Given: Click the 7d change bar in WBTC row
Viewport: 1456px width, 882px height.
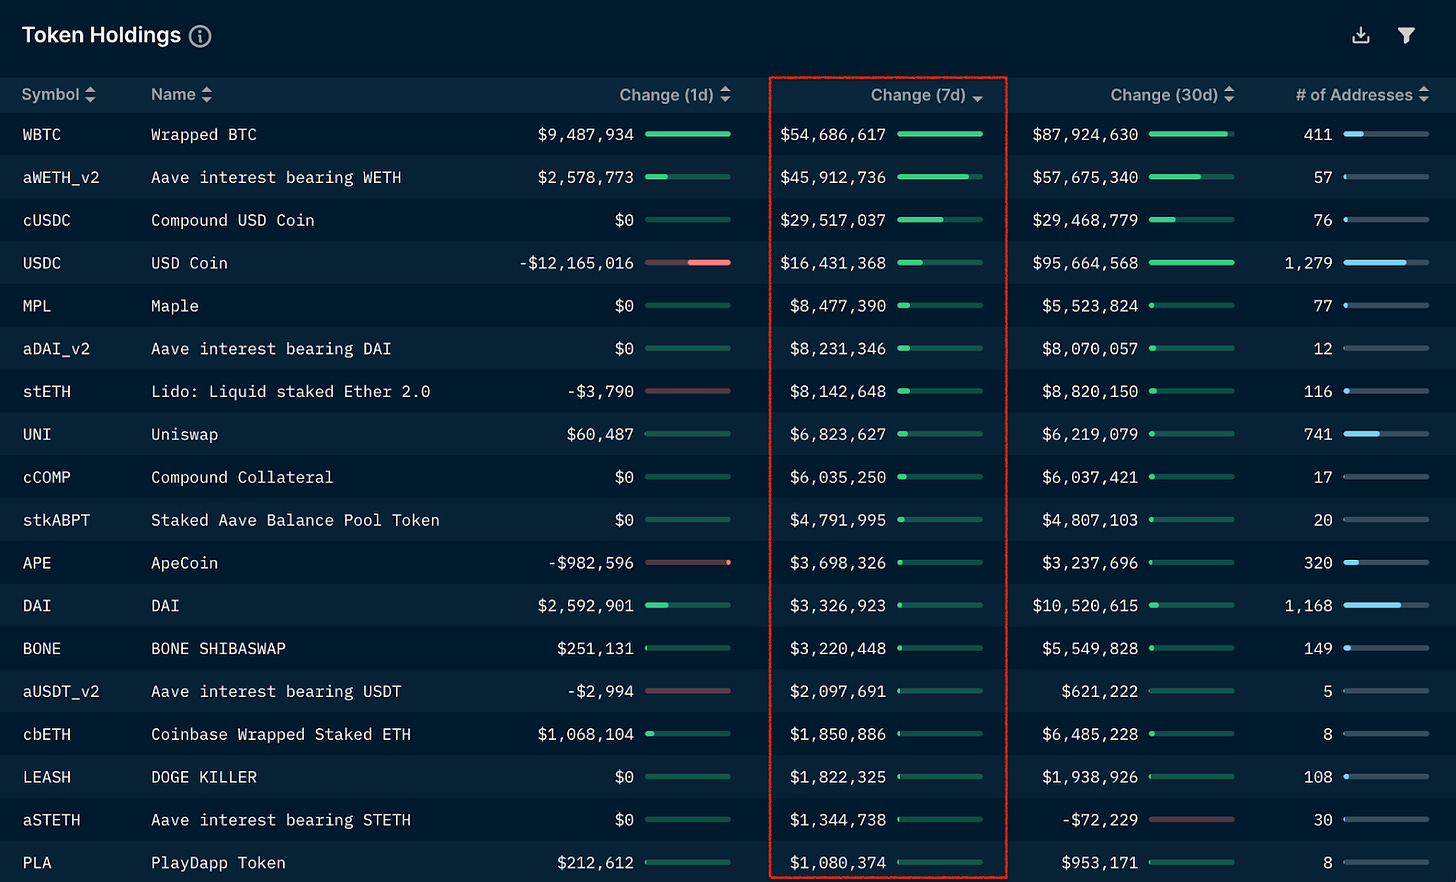Looking at the screenshot, I should pyautogui.click(x=940, y=134).
